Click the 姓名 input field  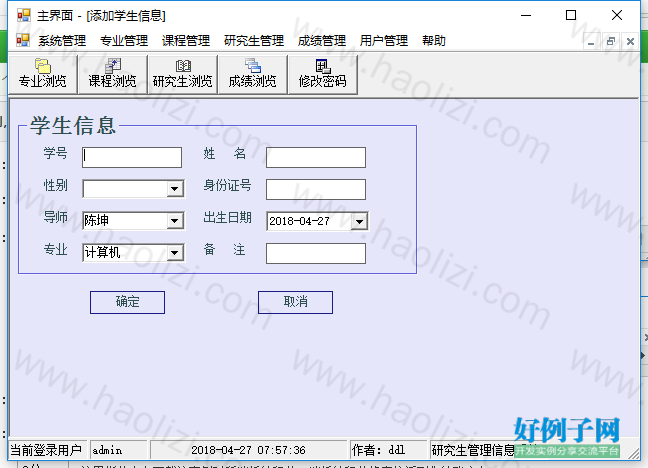point(316,158)
